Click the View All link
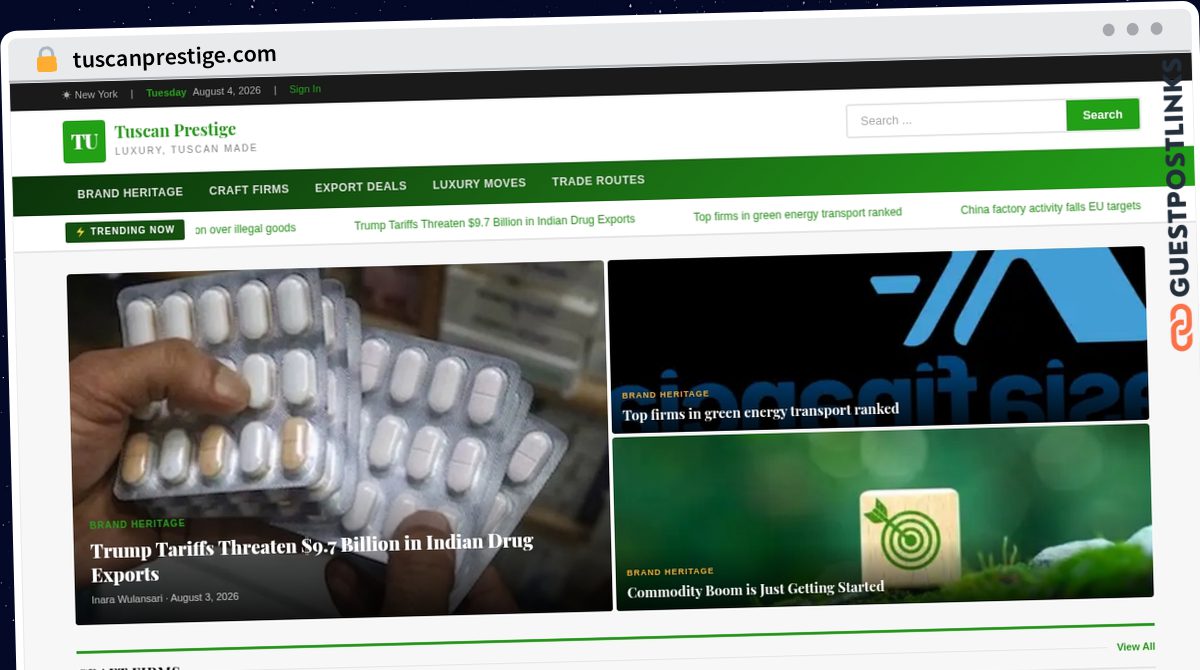The image size is (1200, 670). click(x=1135, y=647)
